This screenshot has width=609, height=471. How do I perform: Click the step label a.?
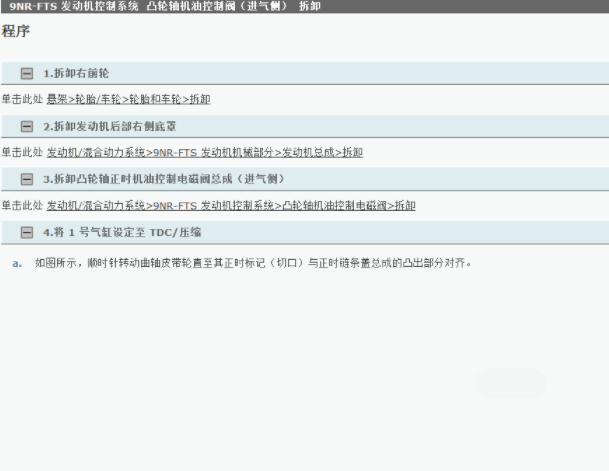[x=17, y=264]
